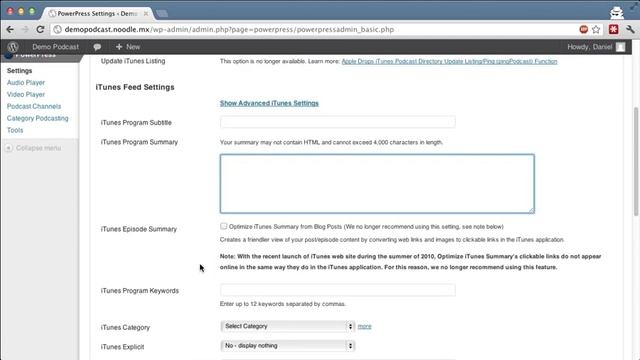
Task: Click the iTunes Episode Summary label
Action: pos(139,229)
